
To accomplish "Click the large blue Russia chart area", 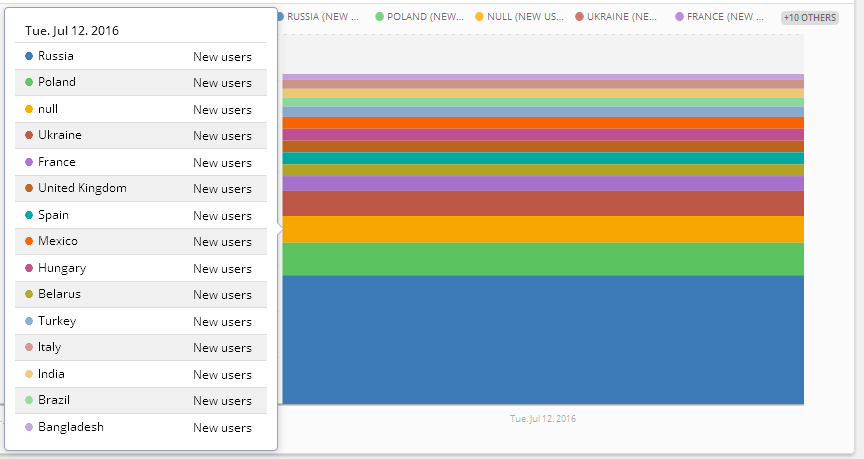I will point(543,340).
